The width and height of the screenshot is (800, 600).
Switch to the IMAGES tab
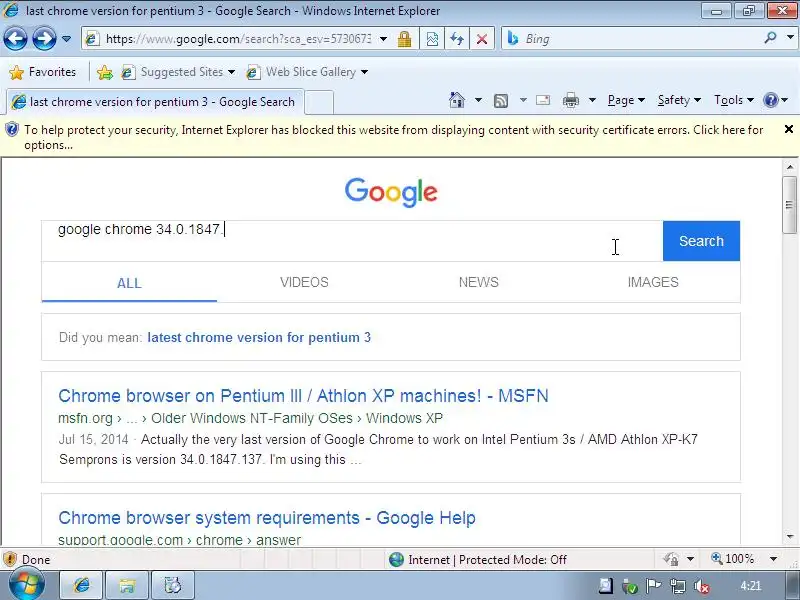tap(653, 282)
